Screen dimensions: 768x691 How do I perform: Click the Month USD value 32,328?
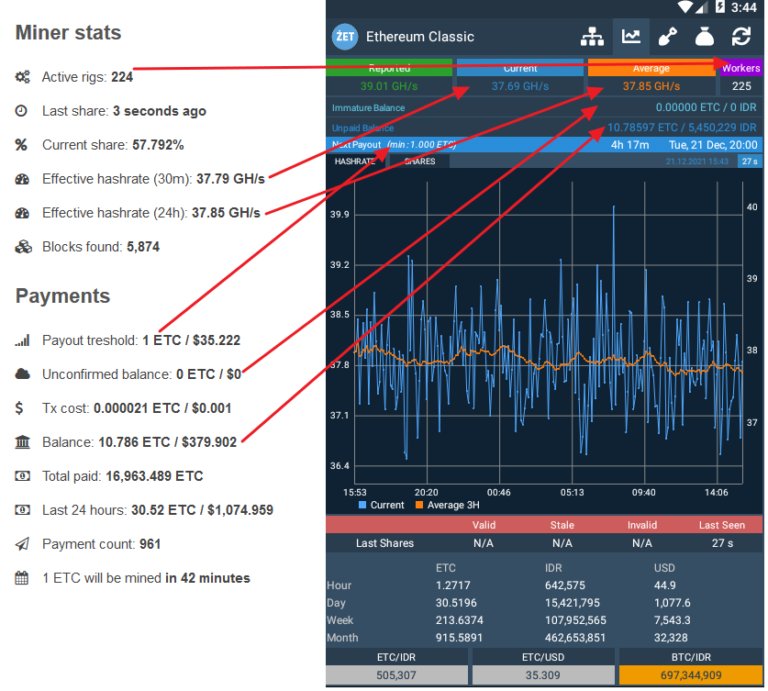(x=671, y=638)
